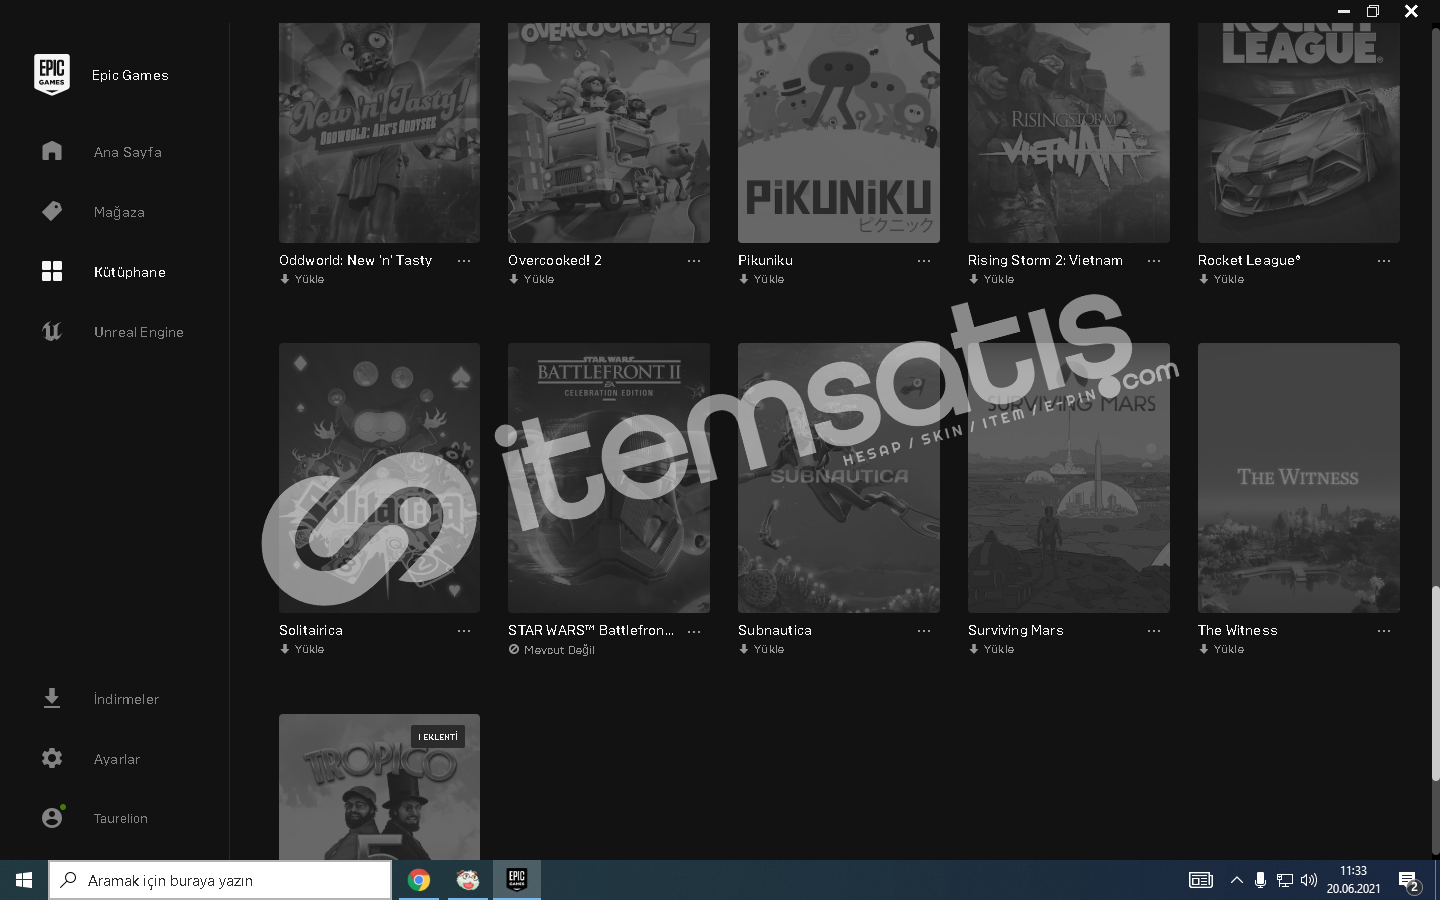The image size is (1440, 900).
Task: Open options menu for Pikuniku
Action: (x=924, y=261)
